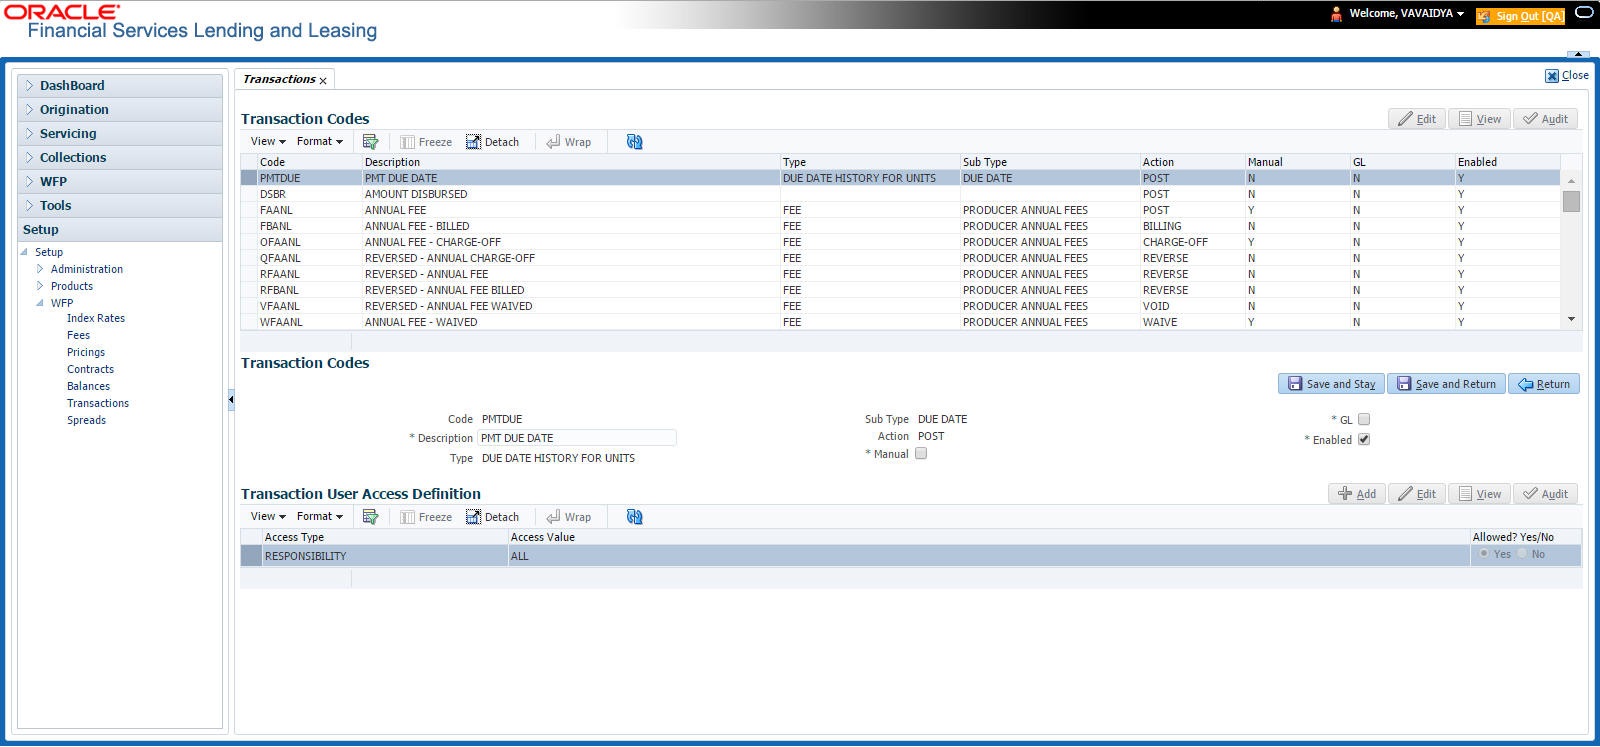Screen dimensions: 1600x747
Task: Select the FAANL row in Transaction Codes
Action: [x=900, y=210]
